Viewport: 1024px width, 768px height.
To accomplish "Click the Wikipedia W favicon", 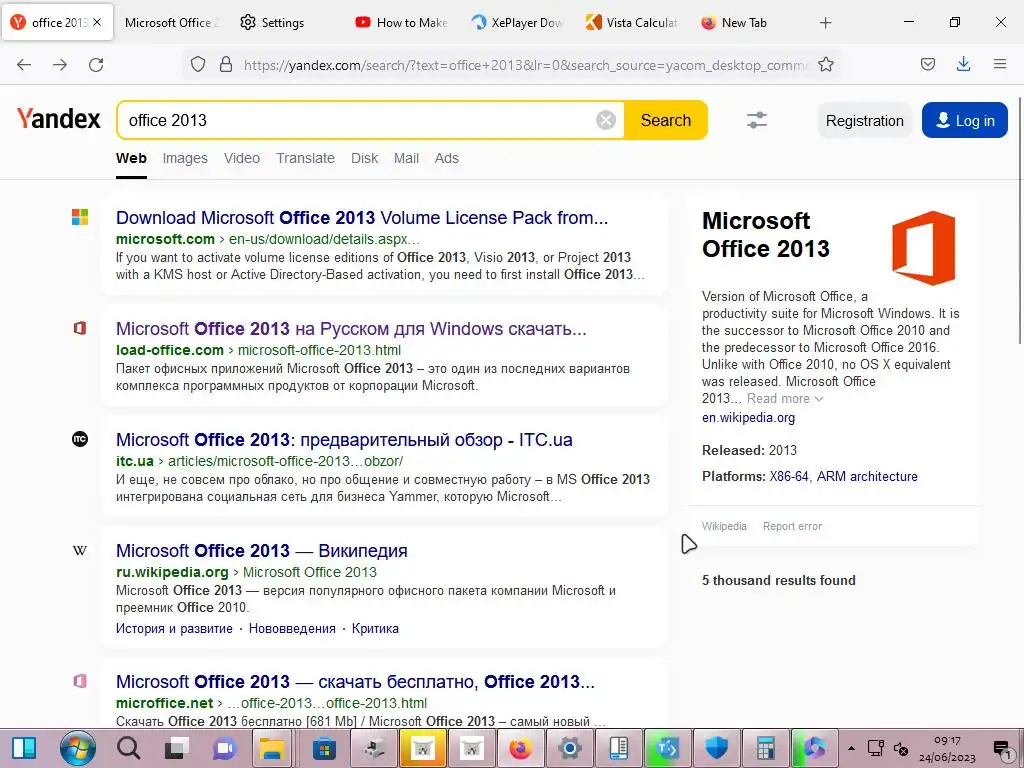I will click(80, 551).
